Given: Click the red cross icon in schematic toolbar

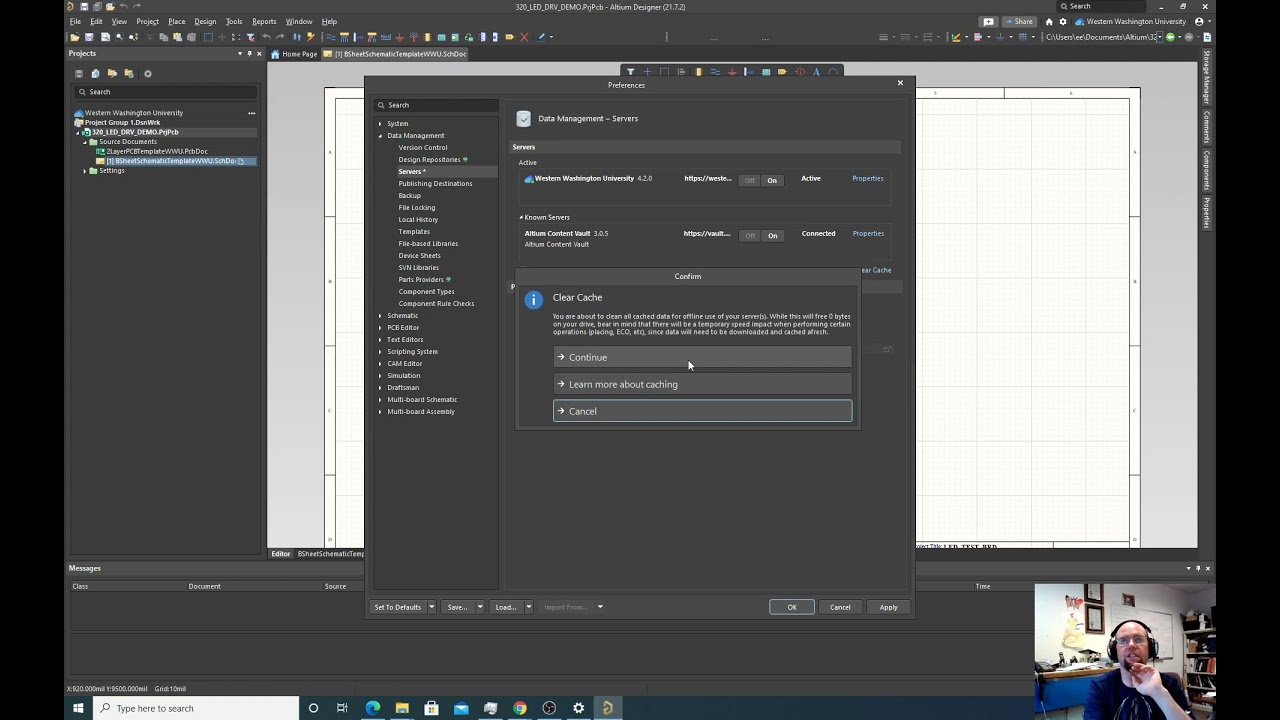Looking at the screenshot, I should pos(524,37).
